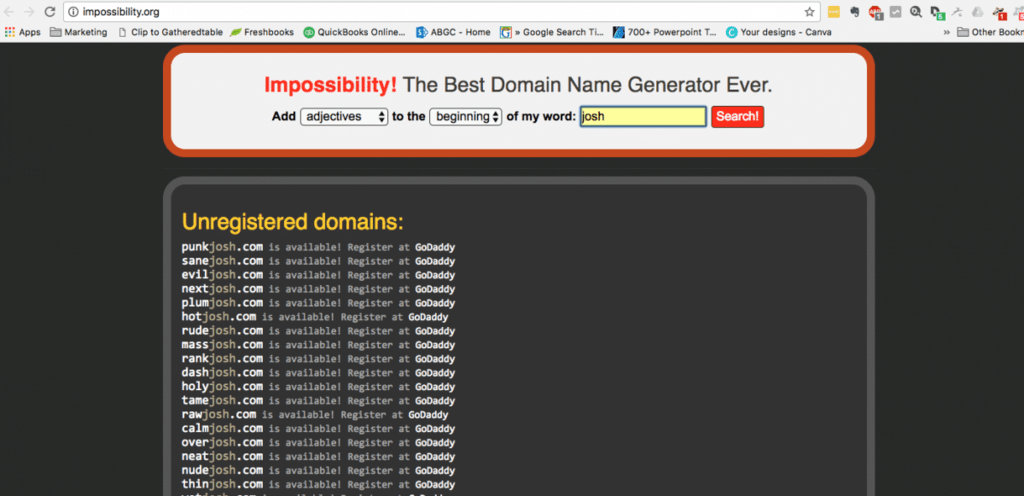The width and height of the screenshot is (1024, 496).
Task: Click GoDaddy link for calmjosh.com
Action: (435, 429)
